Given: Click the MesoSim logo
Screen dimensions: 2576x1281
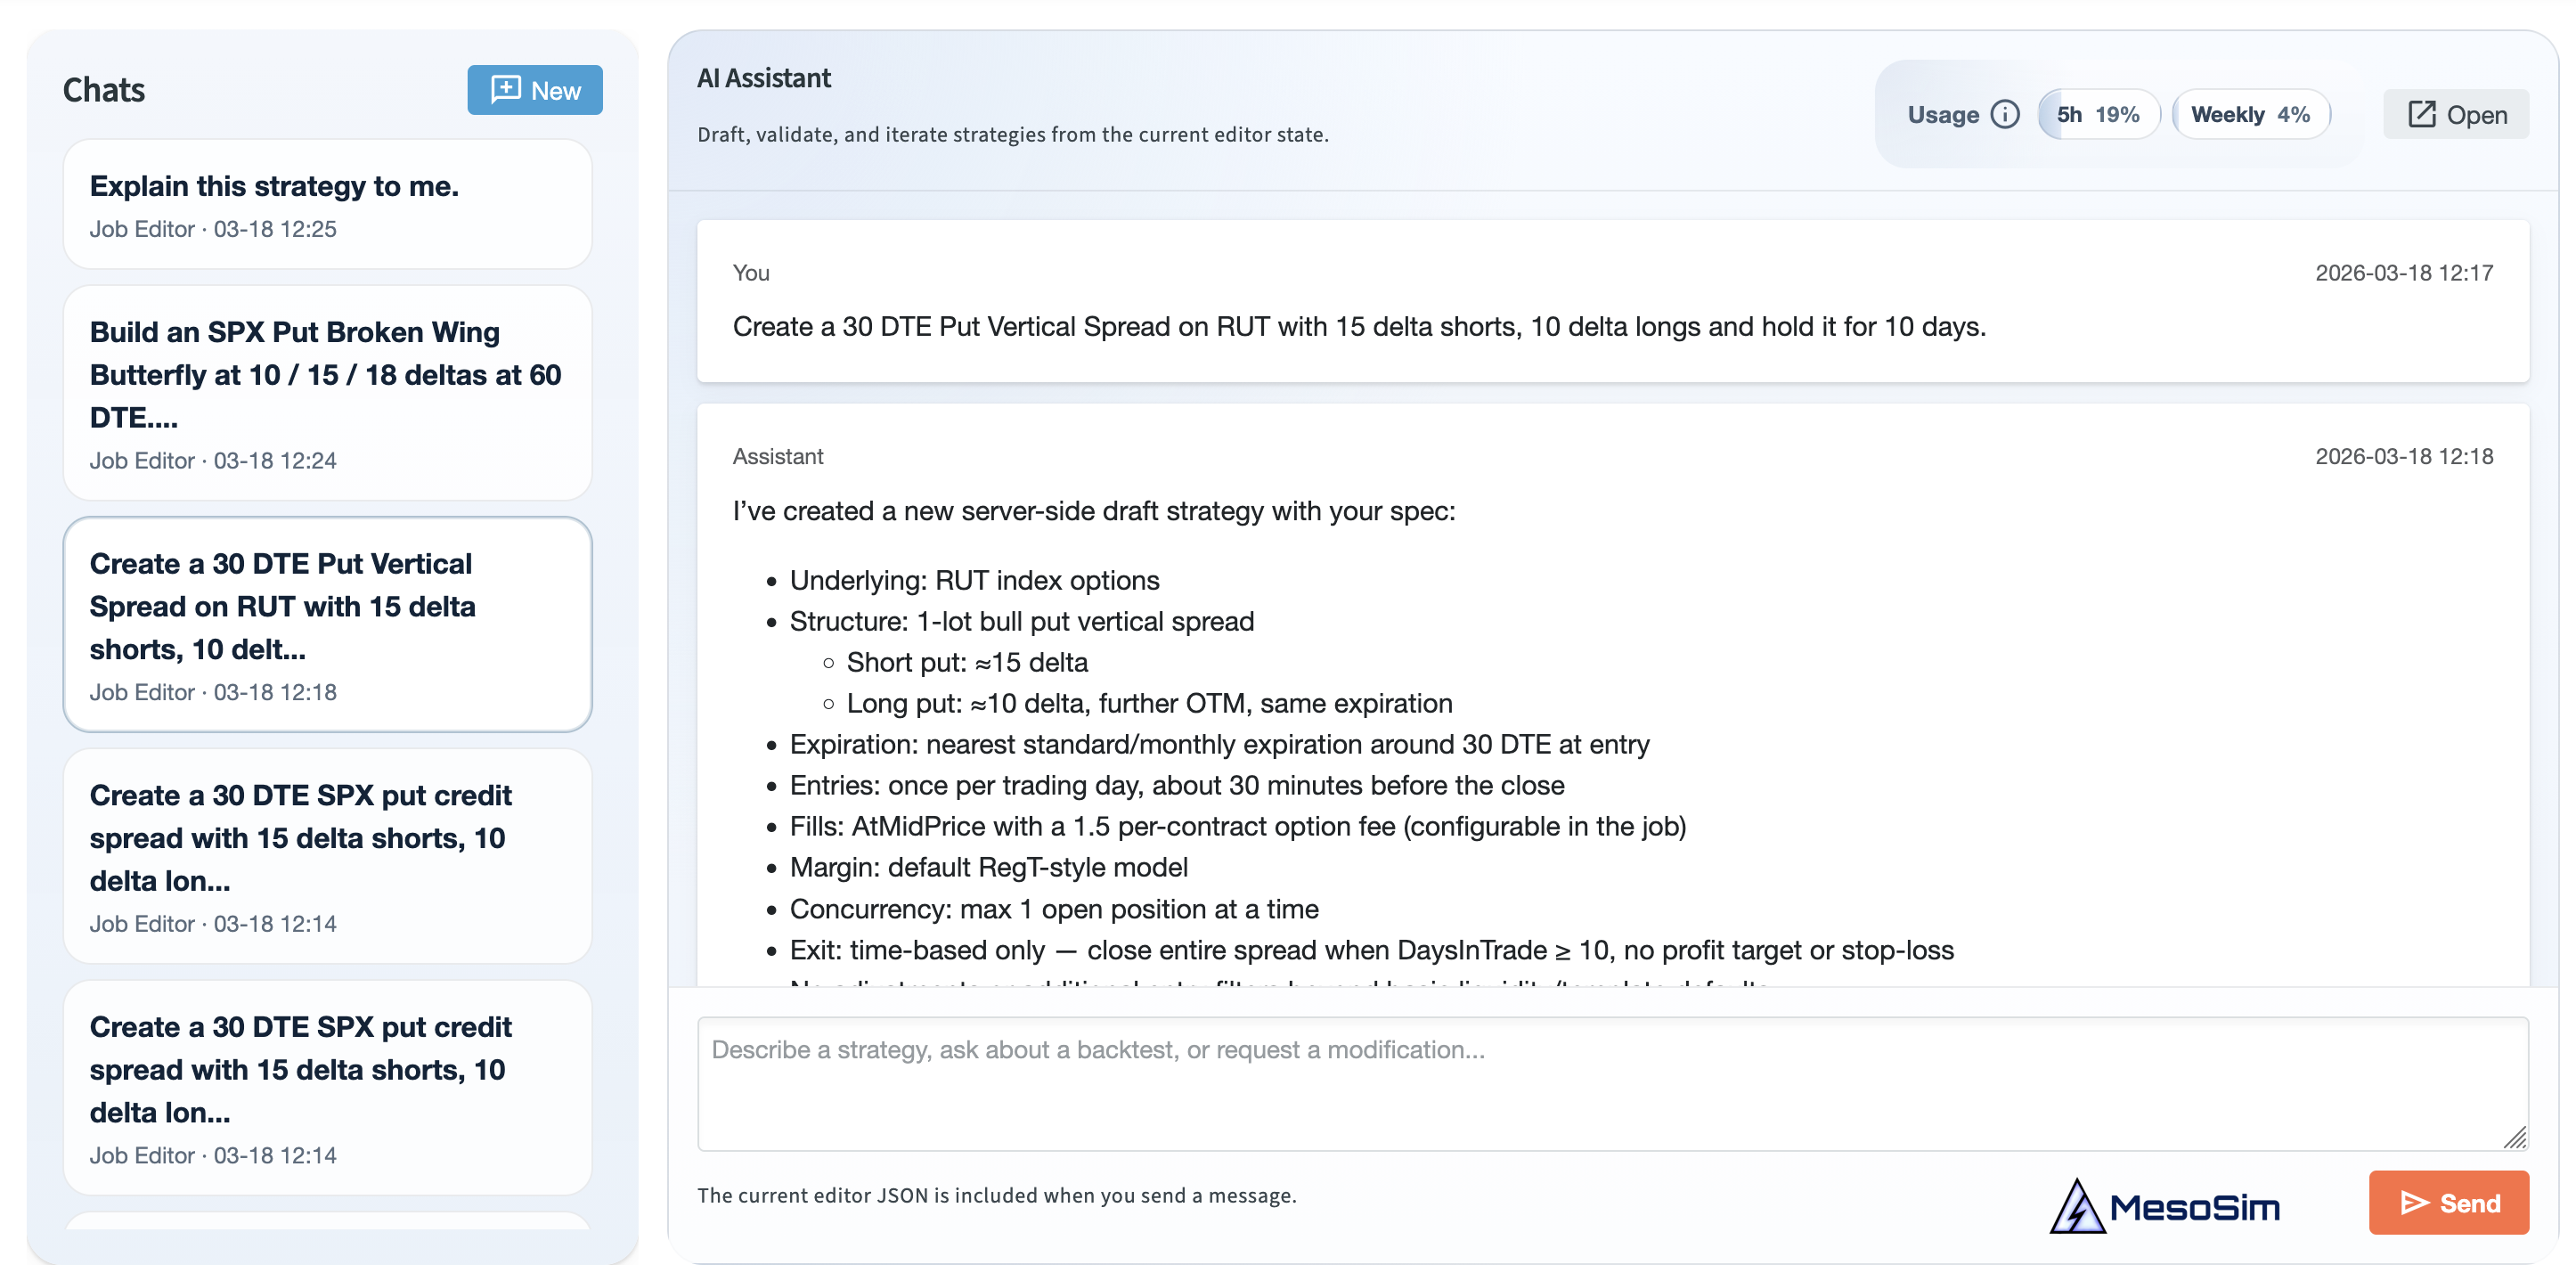Looking at the screenshot, I should 2167,1205.
